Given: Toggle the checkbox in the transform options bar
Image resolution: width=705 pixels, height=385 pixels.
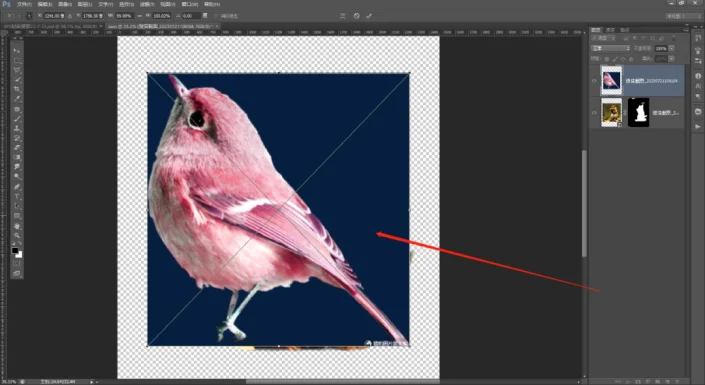Looking at the screenshot, I should coord(216,16).
